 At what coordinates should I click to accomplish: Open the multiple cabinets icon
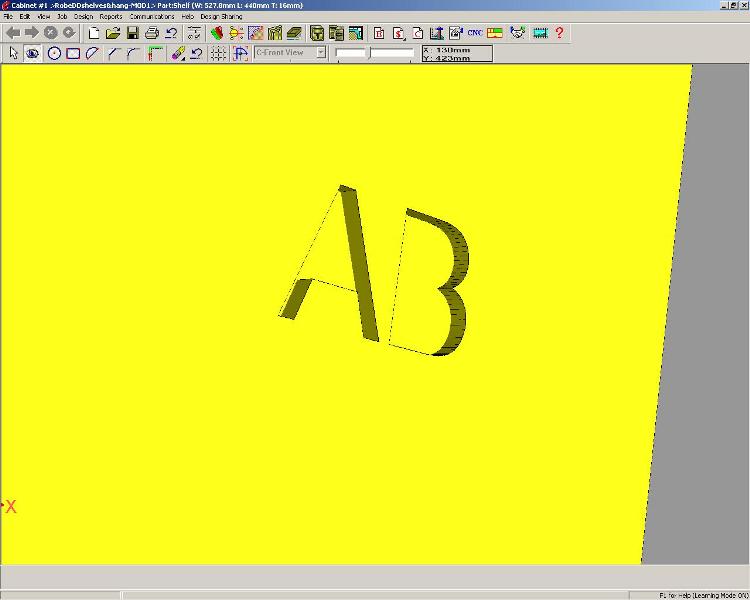(x=336, y=33)
